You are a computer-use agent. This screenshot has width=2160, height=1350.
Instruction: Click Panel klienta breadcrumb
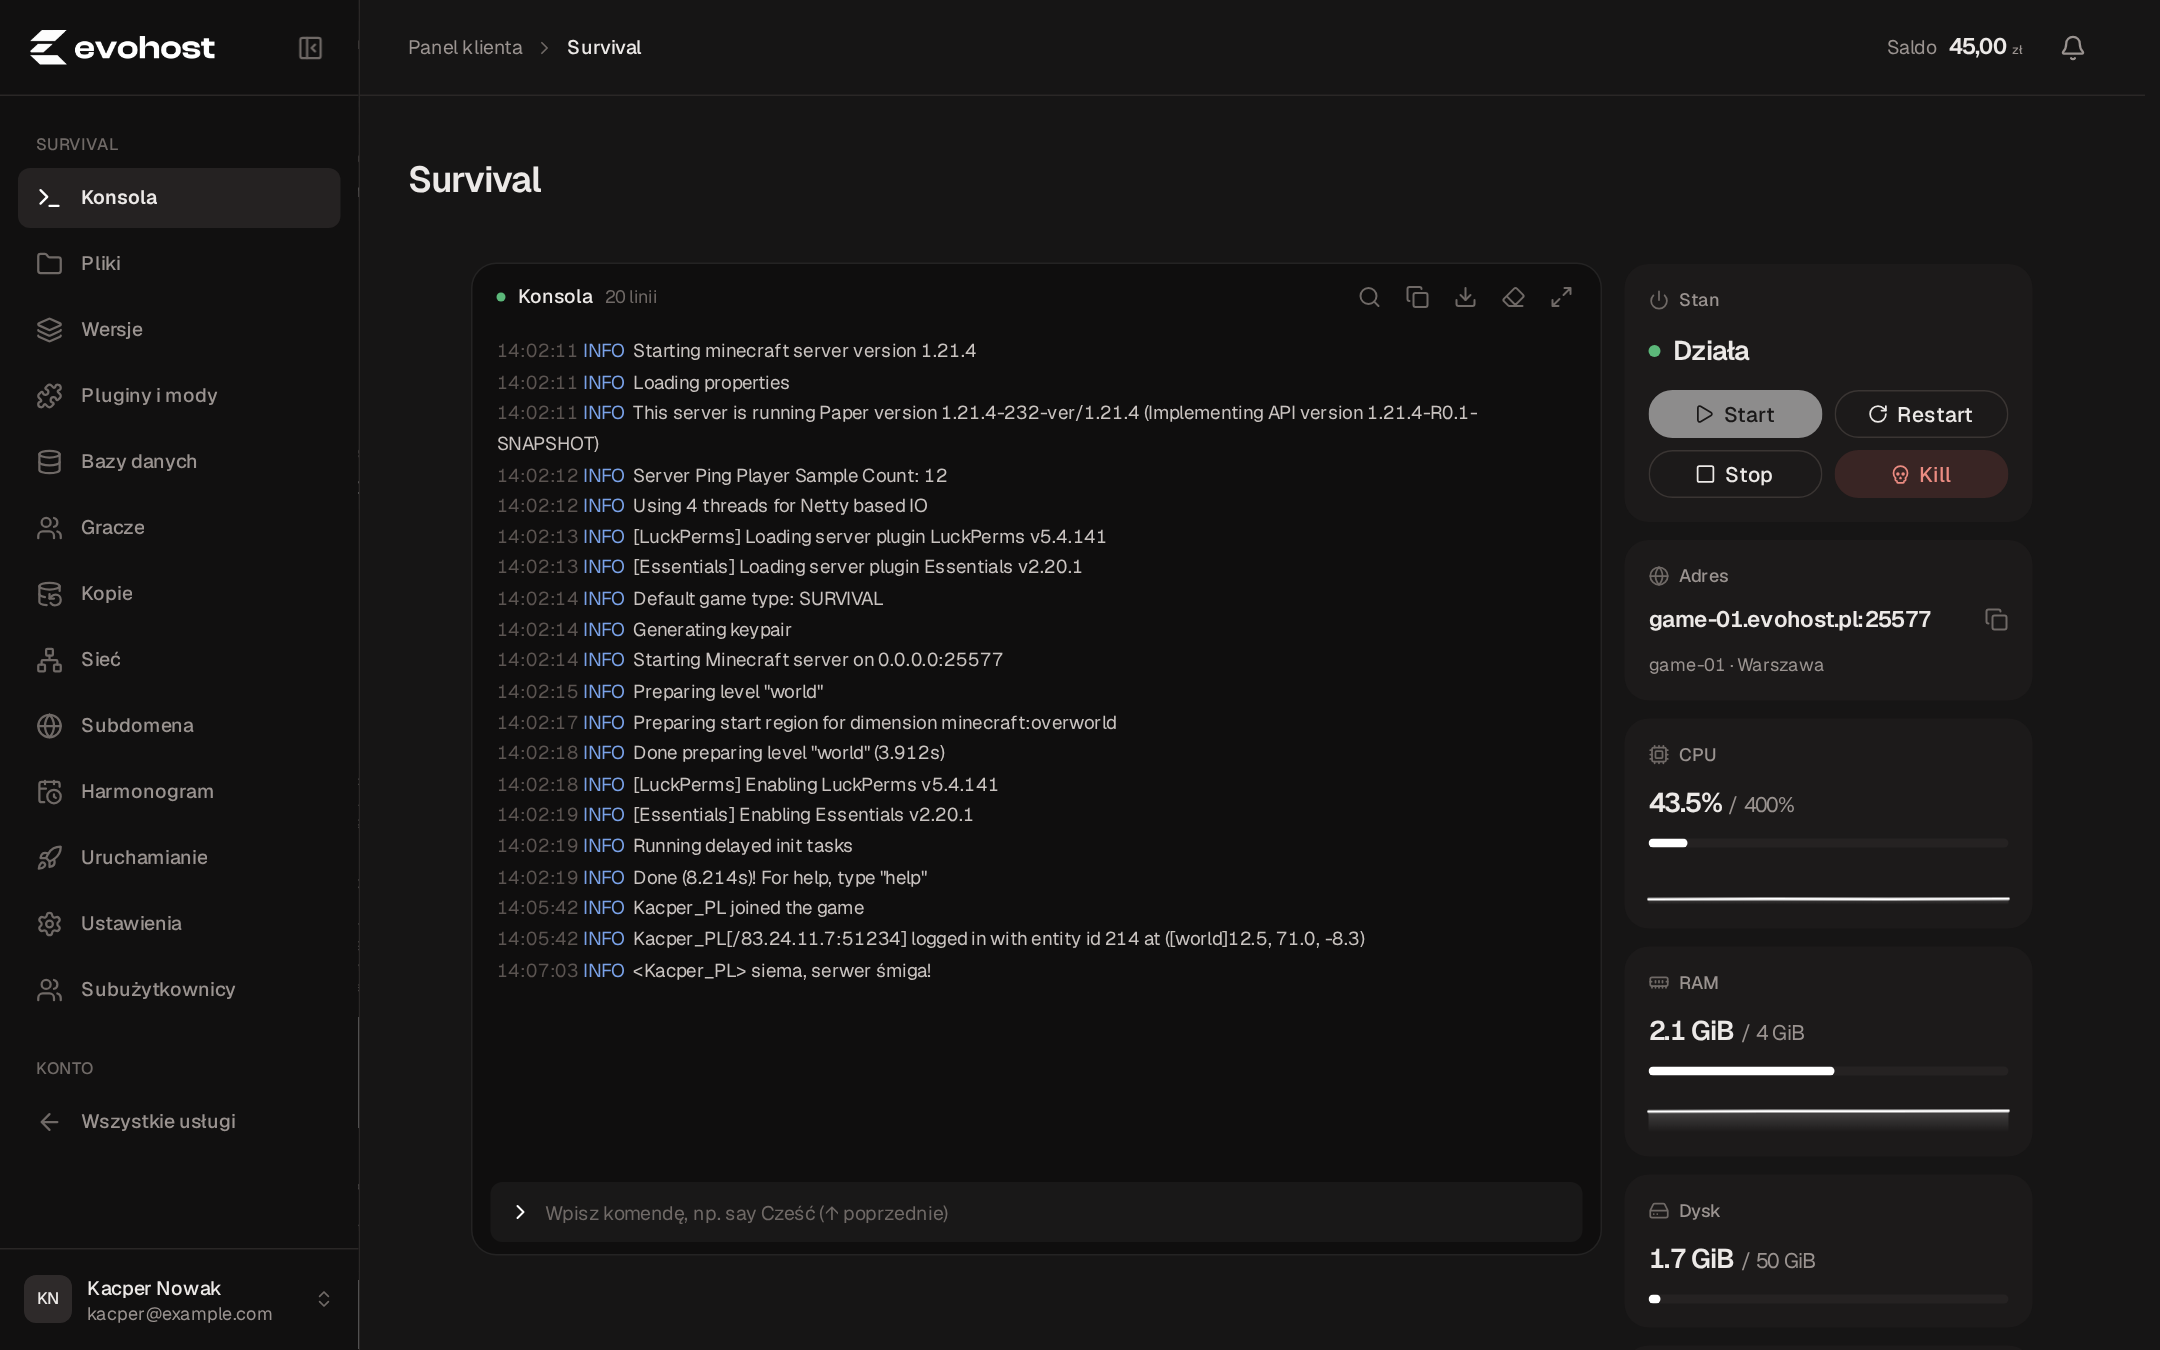tap(465, 48)
